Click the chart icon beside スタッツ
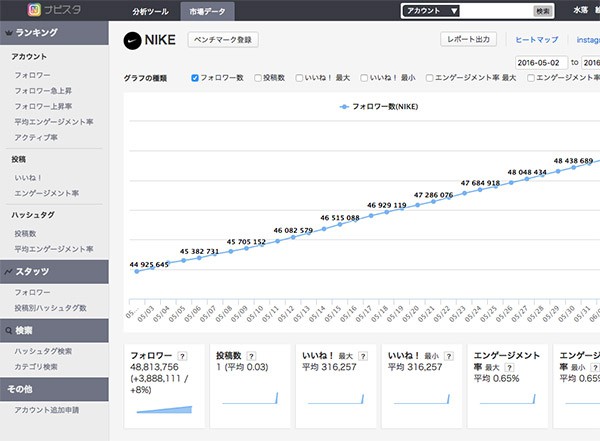This screenshot has width=600, height=441. 9,271
